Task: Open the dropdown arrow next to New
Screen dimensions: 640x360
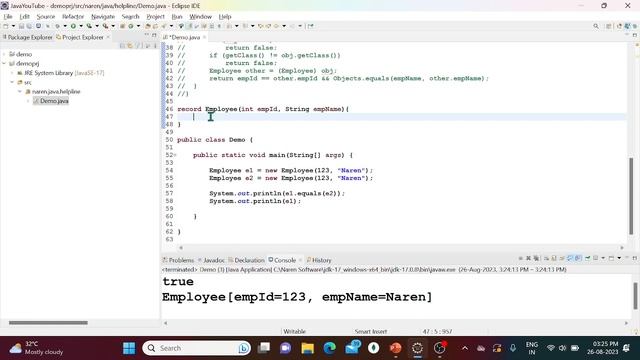Action: pos(13,26)
